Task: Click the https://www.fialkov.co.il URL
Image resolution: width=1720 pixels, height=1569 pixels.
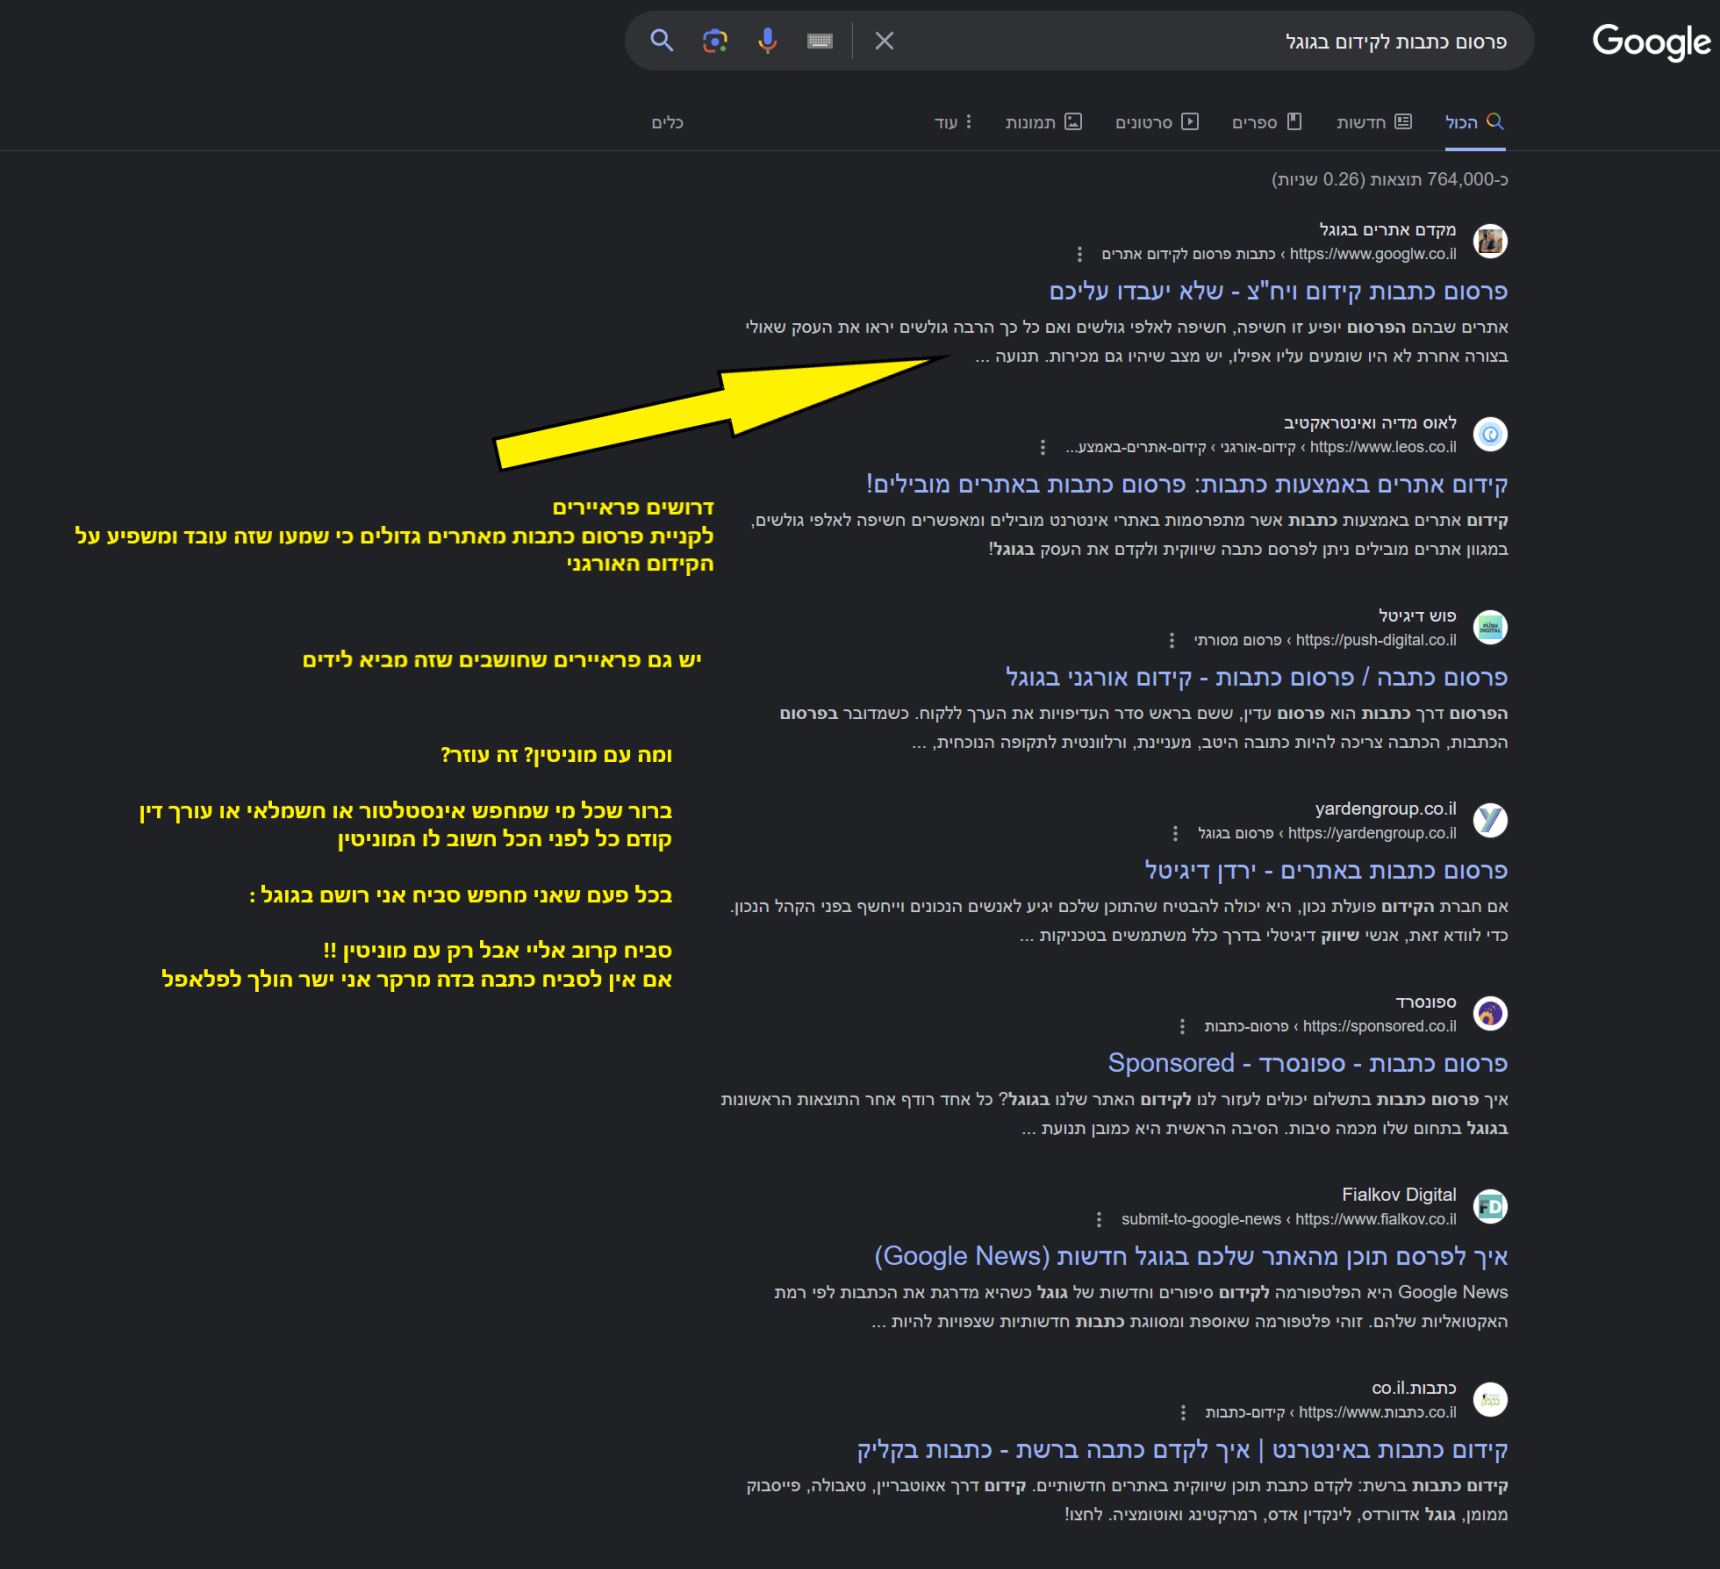Action: [x=1376, y=1219]
